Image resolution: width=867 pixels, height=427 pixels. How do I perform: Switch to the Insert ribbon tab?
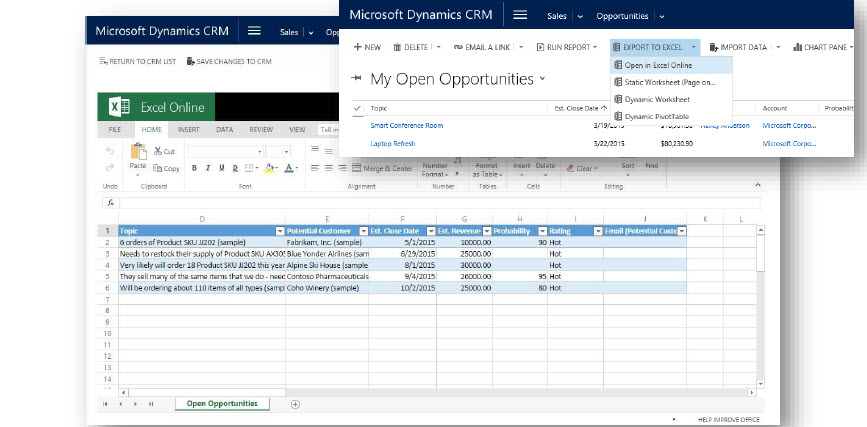(188, 129)
